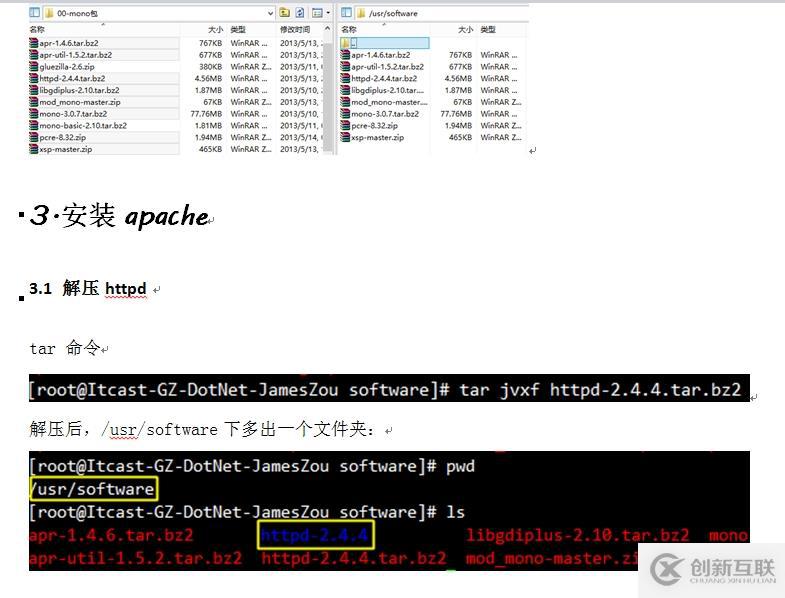785x598 pixels.
Task: Click archive icon of xsp-master.zip in left pane
Action: coord(34,149)
